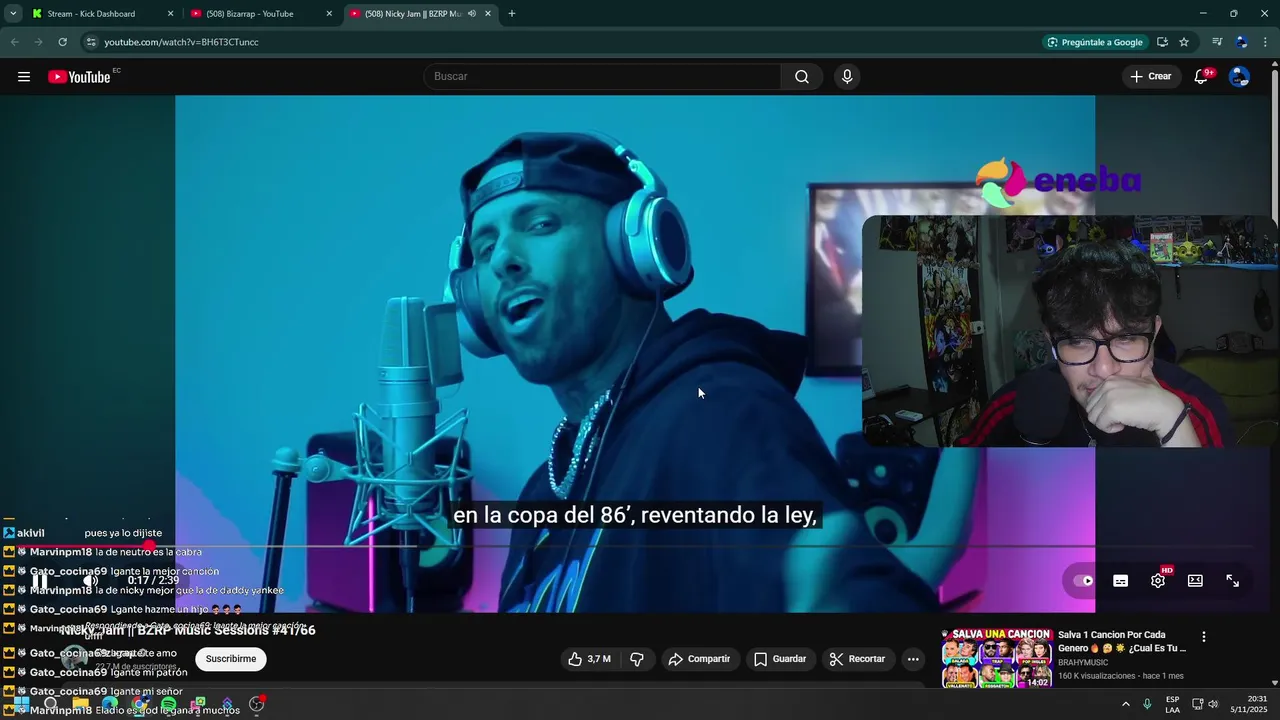
Task: Open YouTube notifications bell
Action: coord(1202,77)
